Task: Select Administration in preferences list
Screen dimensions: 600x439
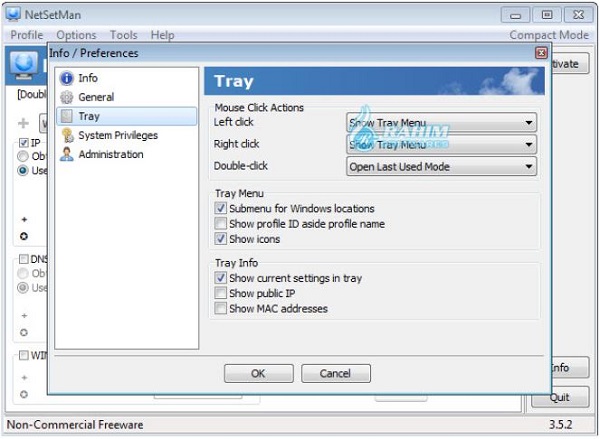Action: [126, 154]
